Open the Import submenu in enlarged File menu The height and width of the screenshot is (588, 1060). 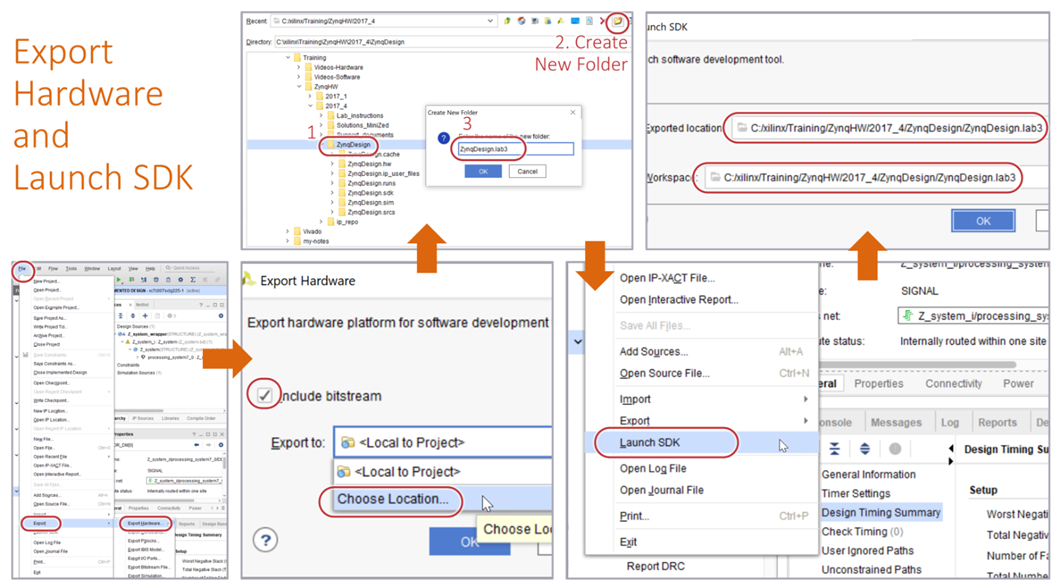coord(702,399)
